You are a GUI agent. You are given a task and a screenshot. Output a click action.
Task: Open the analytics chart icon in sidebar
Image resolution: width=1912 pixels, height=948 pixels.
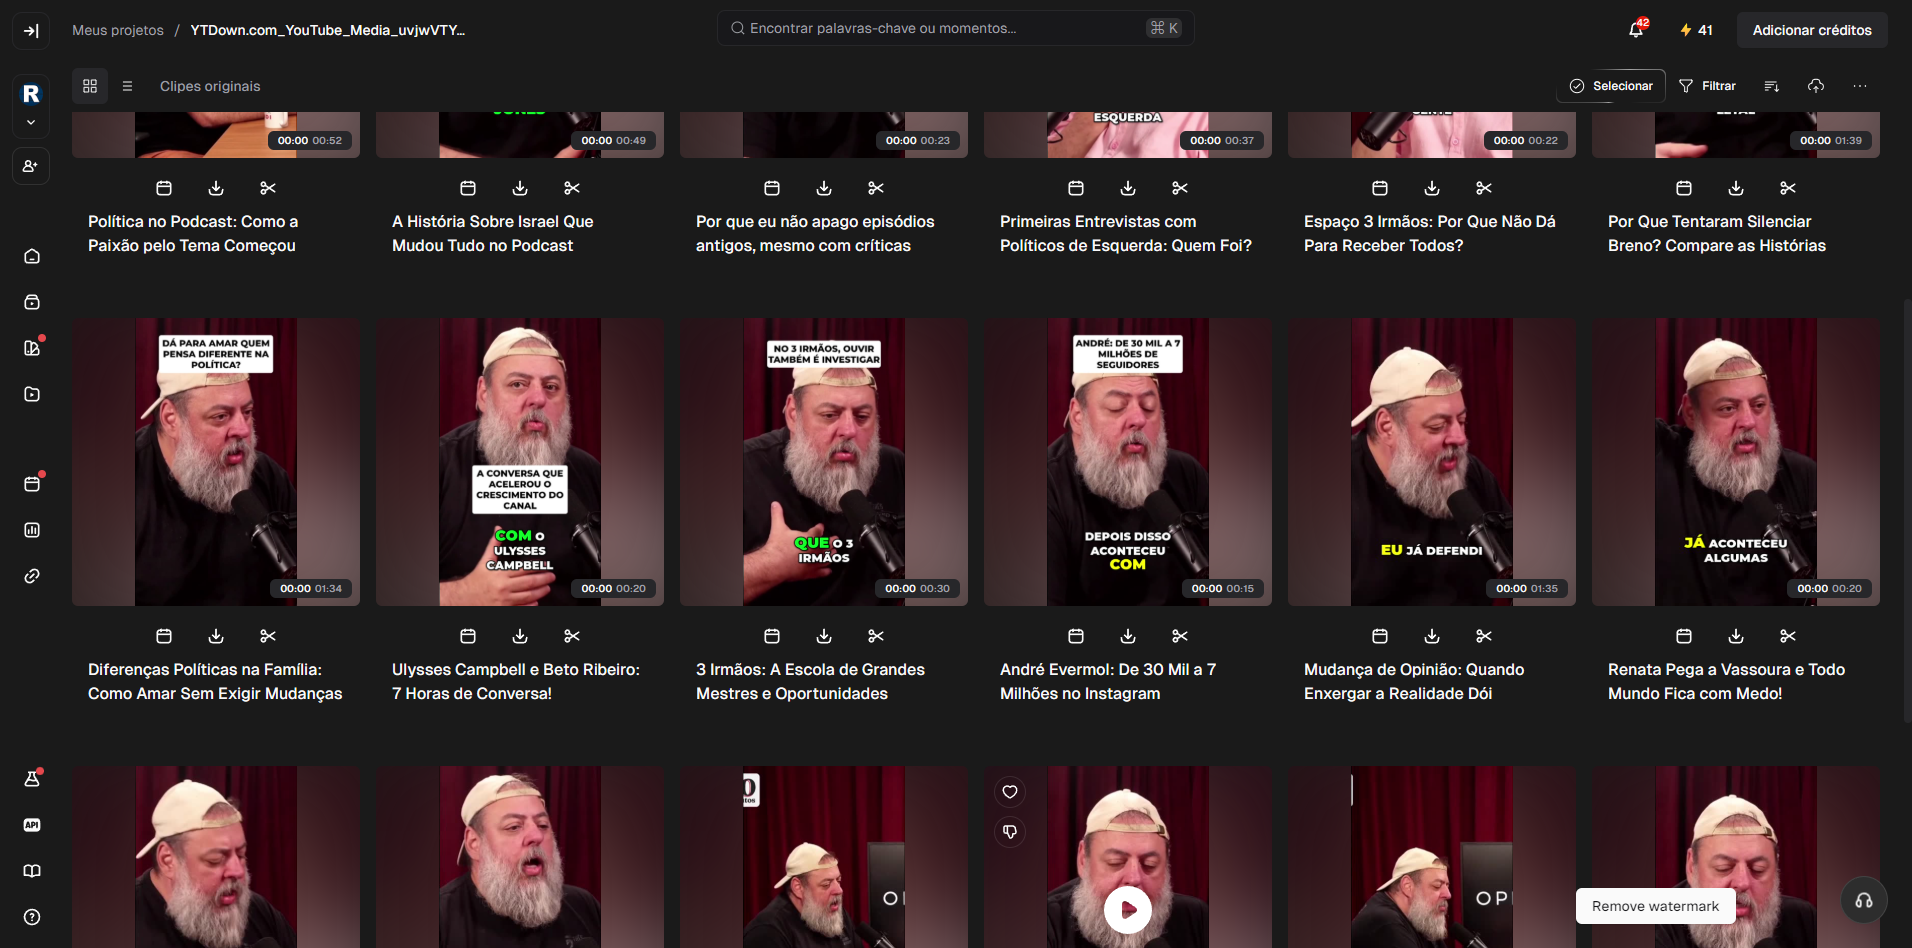pyautogui.click(x=32, y=530)
